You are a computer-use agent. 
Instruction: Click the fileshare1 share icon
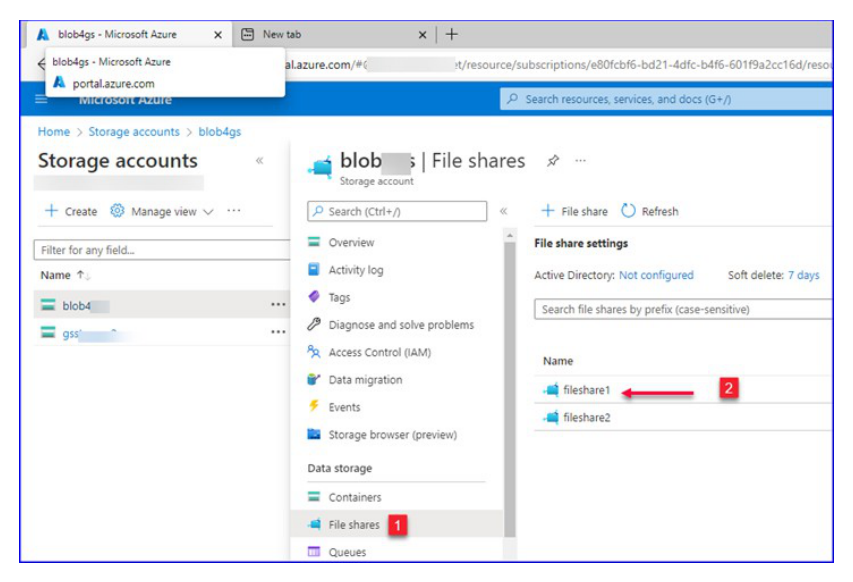pyautogui.click(x=551, y=389)
